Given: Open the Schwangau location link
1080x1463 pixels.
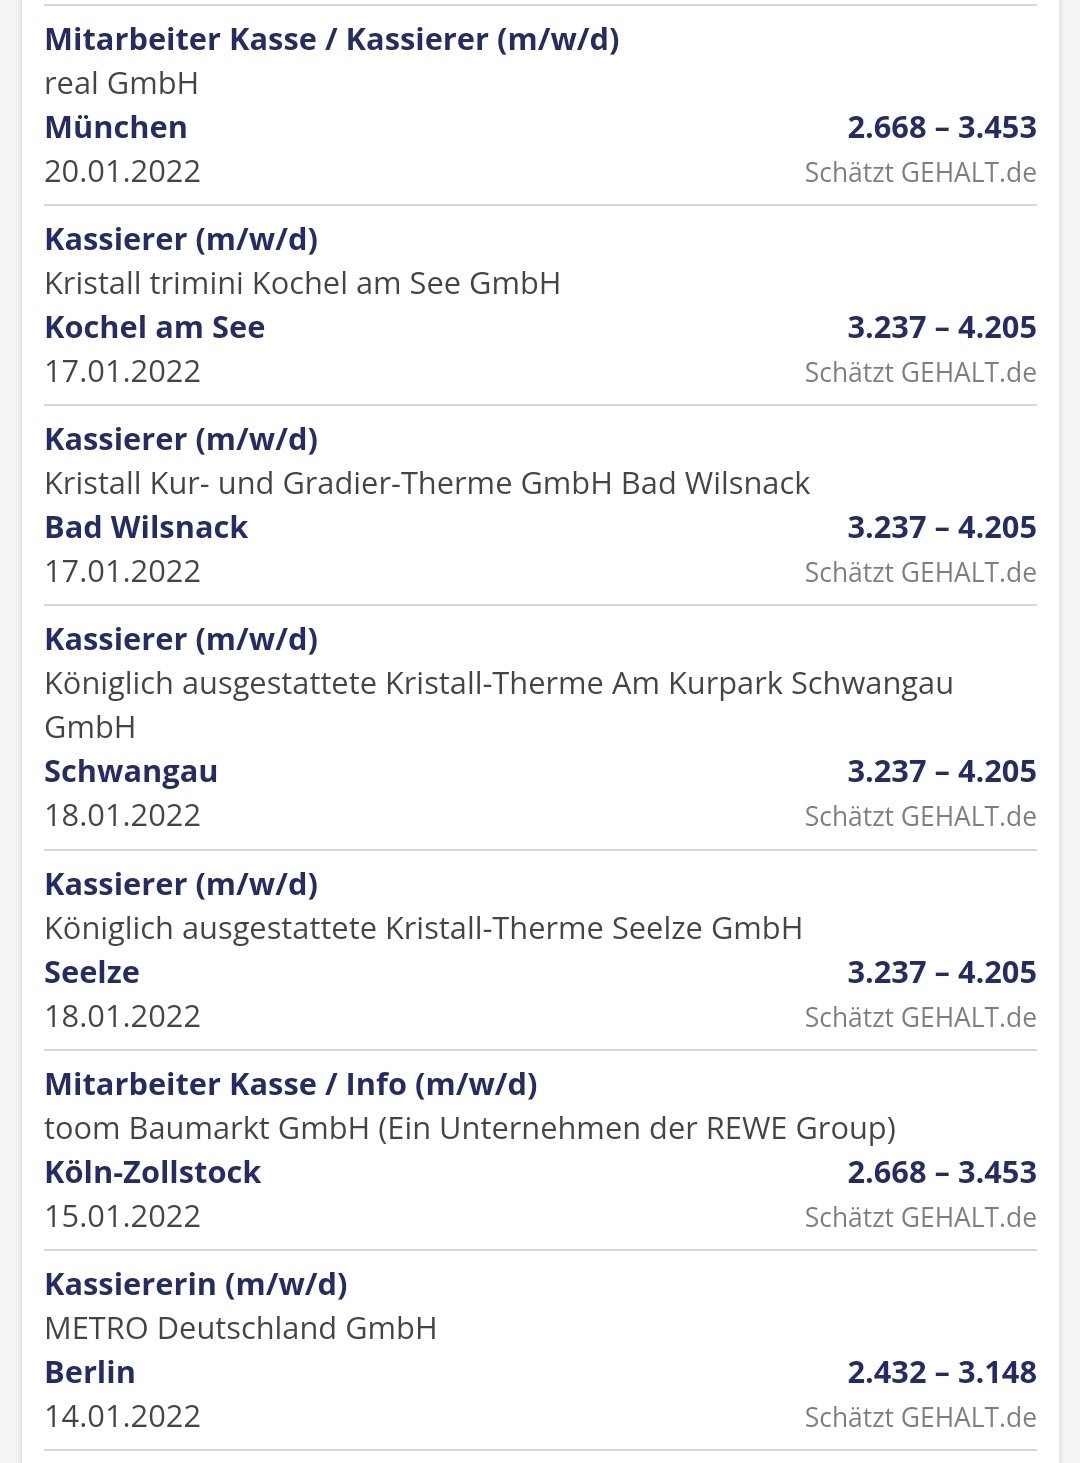Looking at the screenshot, I should (x=131, y=771).
